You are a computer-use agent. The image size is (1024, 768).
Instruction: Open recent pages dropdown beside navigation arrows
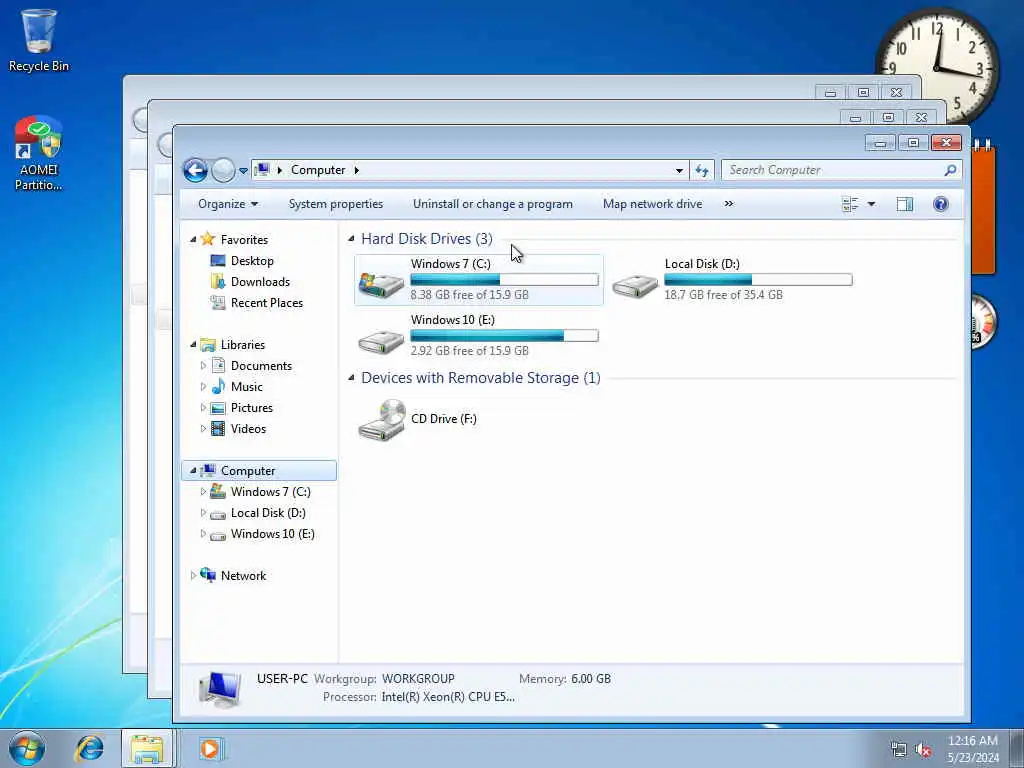[243, 171]
